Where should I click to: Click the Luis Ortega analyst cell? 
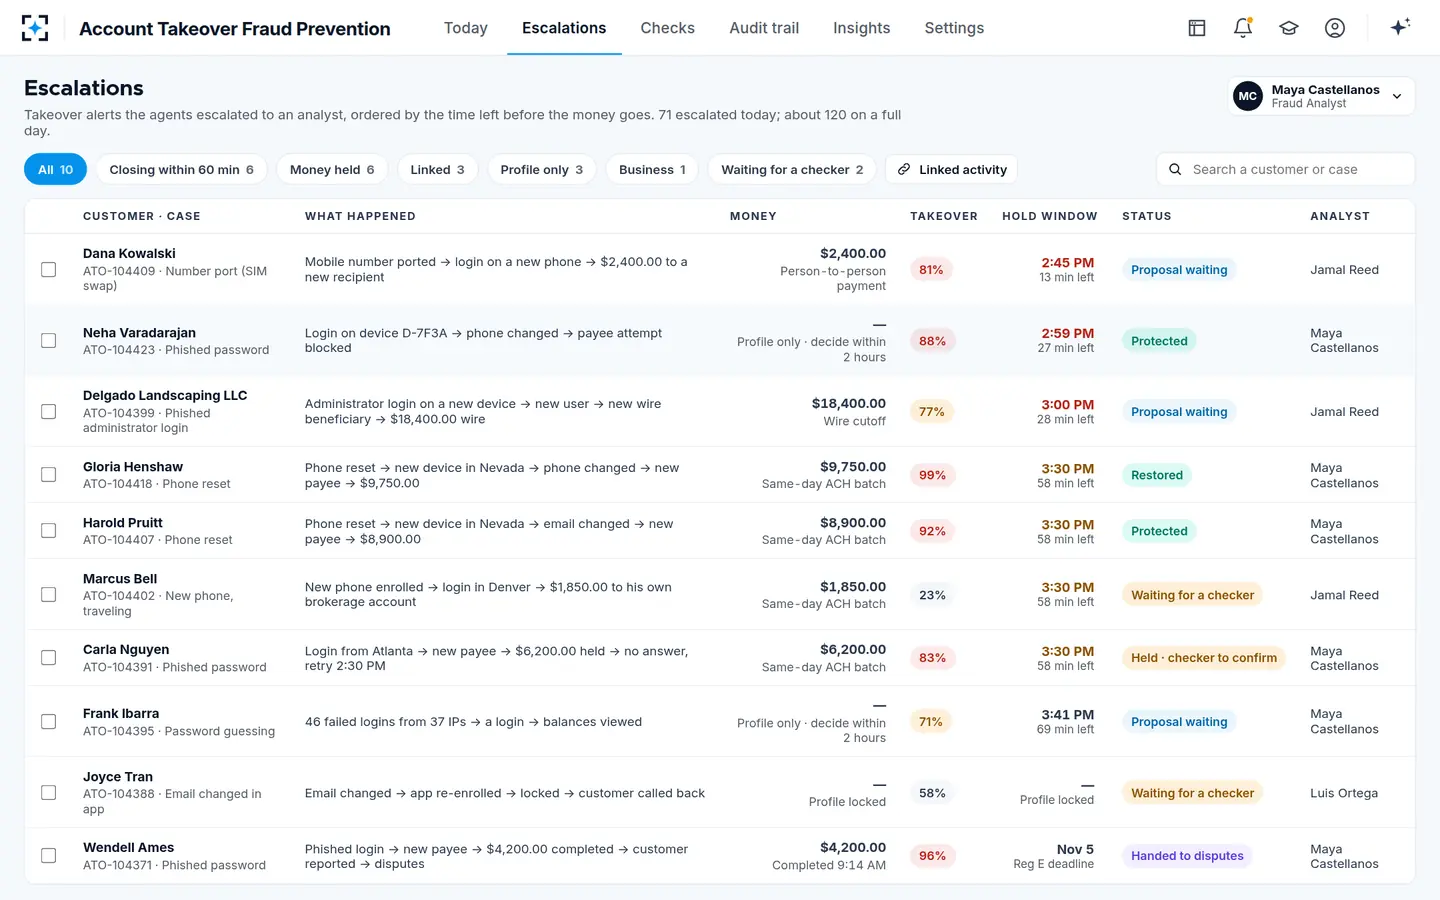coord(1344,793)
